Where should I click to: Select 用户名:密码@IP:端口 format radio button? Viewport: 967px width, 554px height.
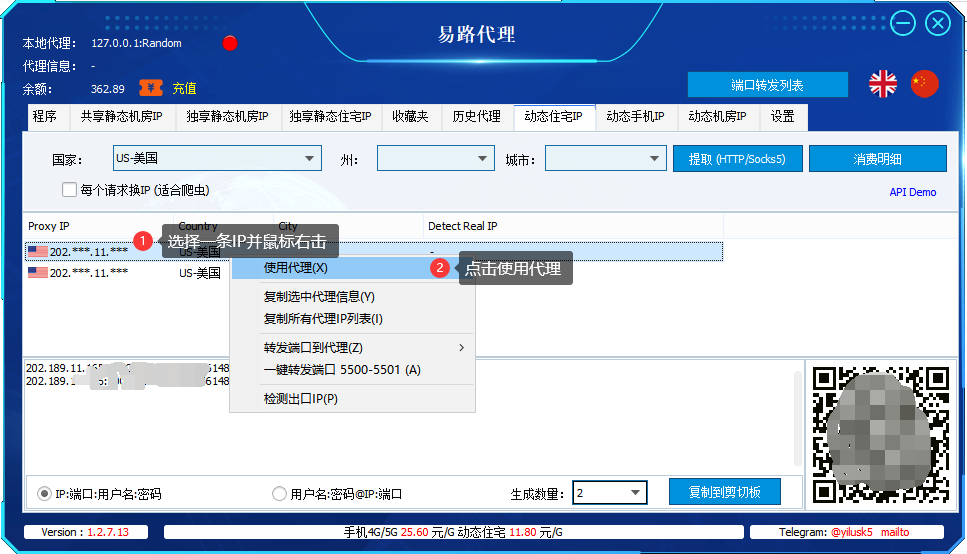pyautogui.click(x=279, y=494)
